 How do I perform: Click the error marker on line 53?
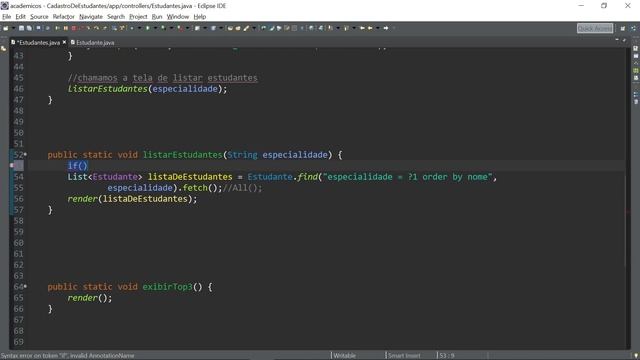12,165
